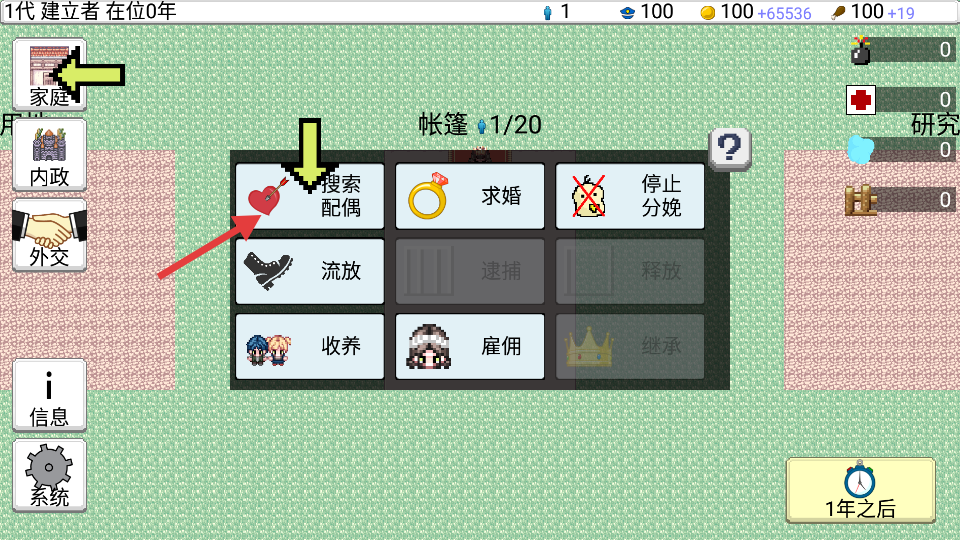Toggle 停止分娩 crossed chick option
This screenshot has height=540, width=960.
(630, 196)
